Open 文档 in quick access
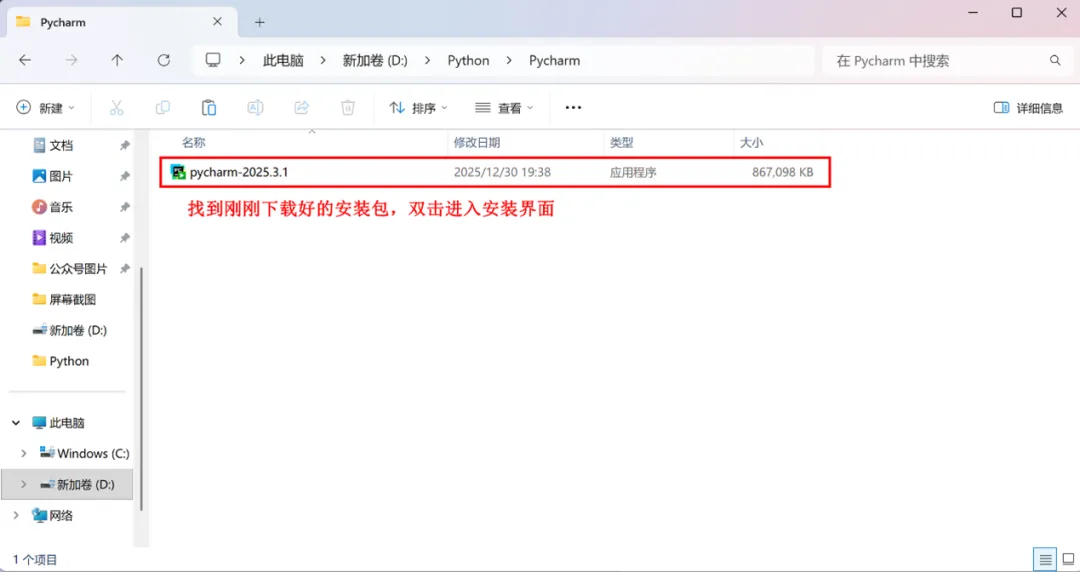Screen dimensions: 1080x572 pos(53,145)
